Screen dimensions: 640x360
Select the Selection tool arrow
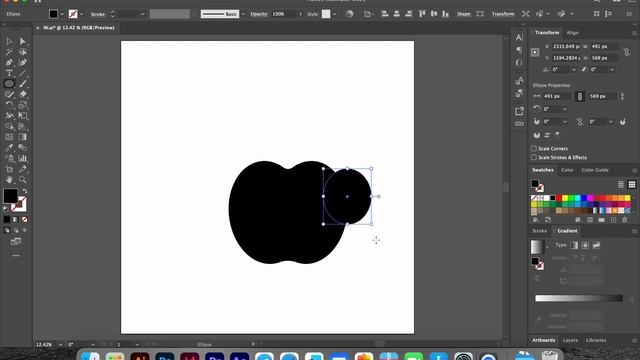pyautogui.click(x=9, y=41)
